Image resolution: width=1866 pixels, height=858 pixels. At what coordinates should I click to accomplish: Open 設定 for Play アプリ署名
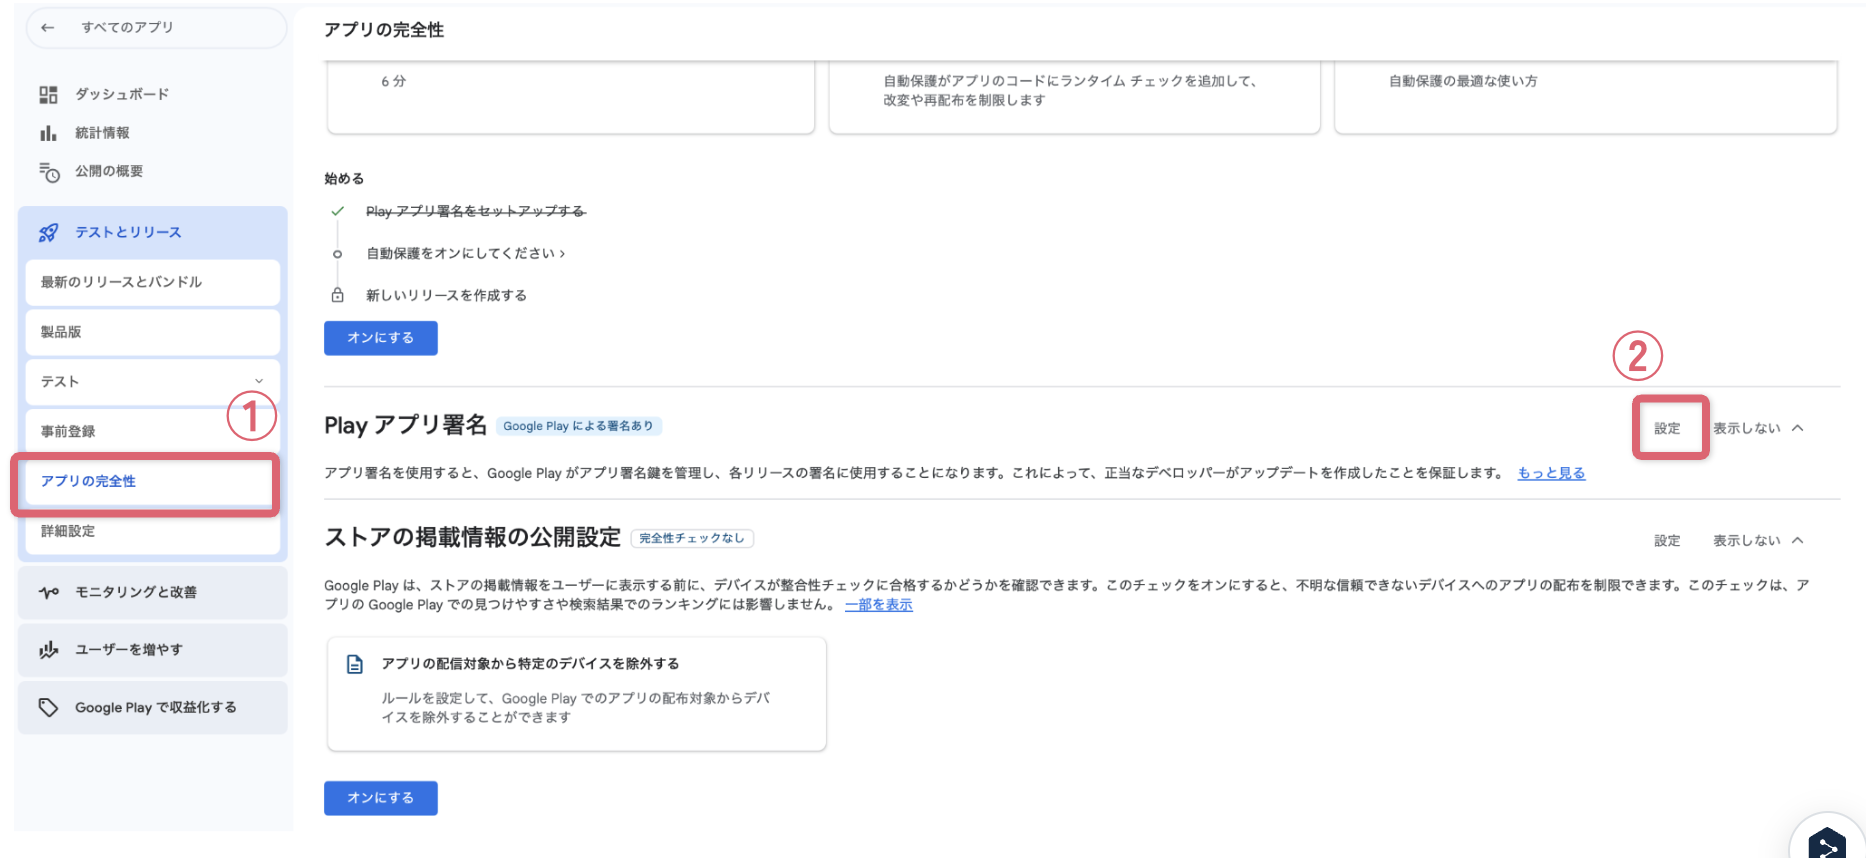click(x=1667, y=428)
